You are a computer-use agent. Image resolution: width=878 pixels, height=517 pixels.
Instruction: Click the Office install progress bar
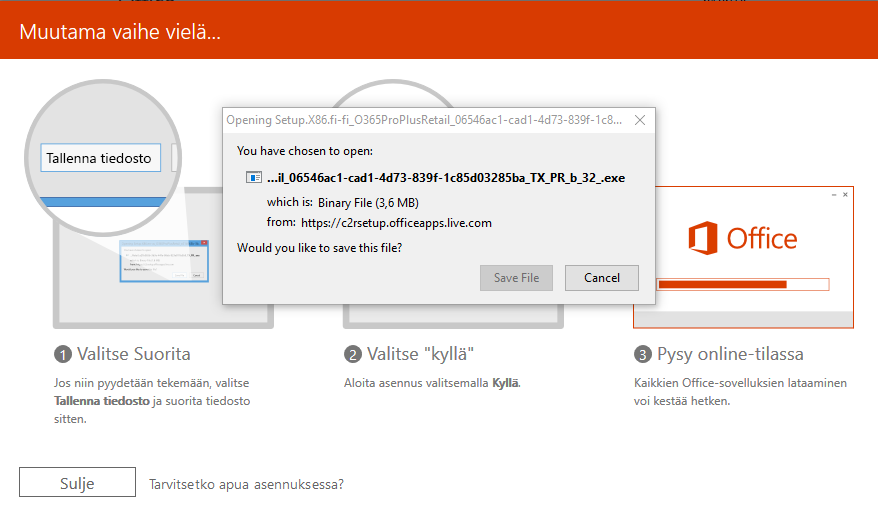(742, 285)
